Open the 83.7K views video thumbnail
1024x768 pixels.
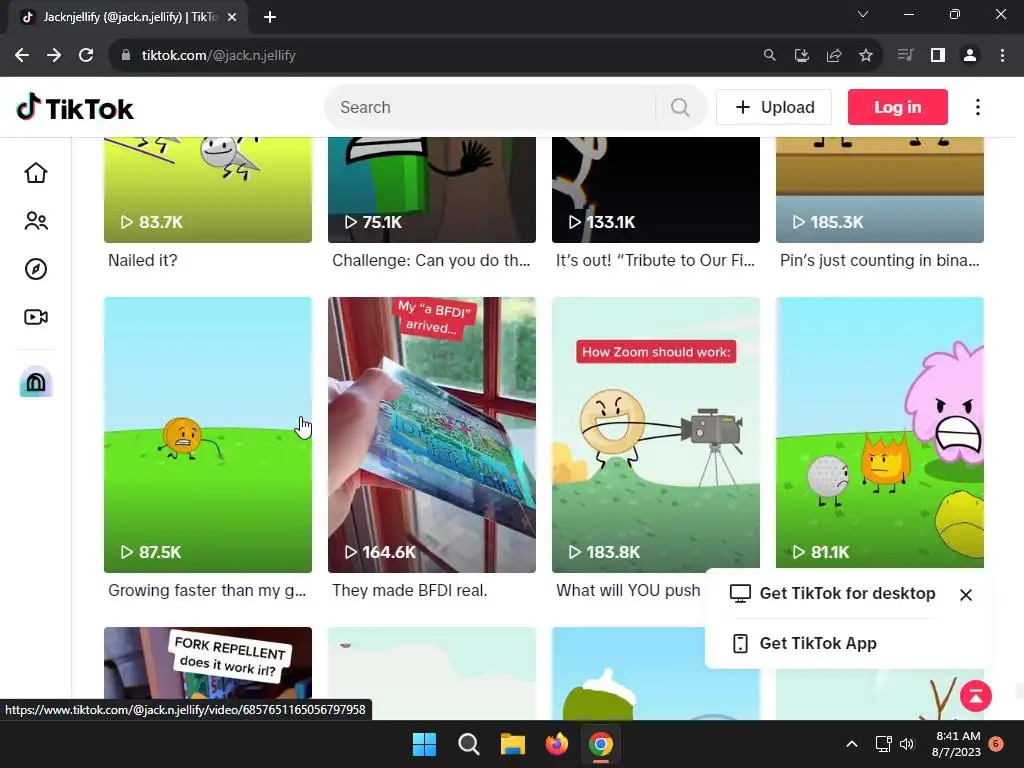coord(208,190)
